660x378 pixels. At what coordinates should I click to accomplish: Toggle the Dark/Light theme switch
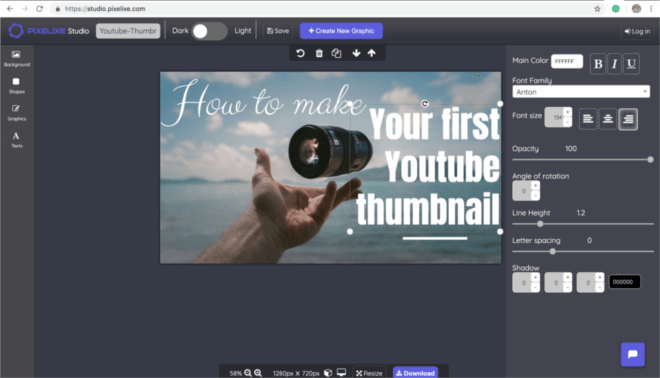point(209,31)
